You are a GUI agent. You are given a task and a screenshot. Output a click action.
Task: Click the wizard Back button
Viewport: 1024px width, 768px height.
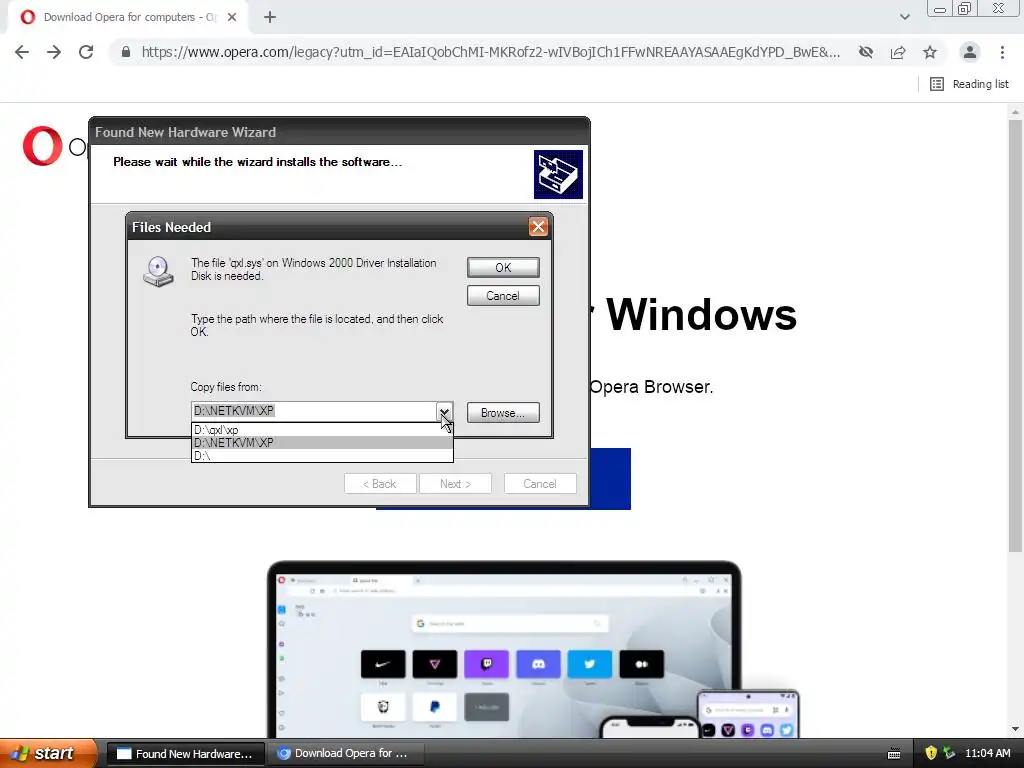tap(380, 484)
